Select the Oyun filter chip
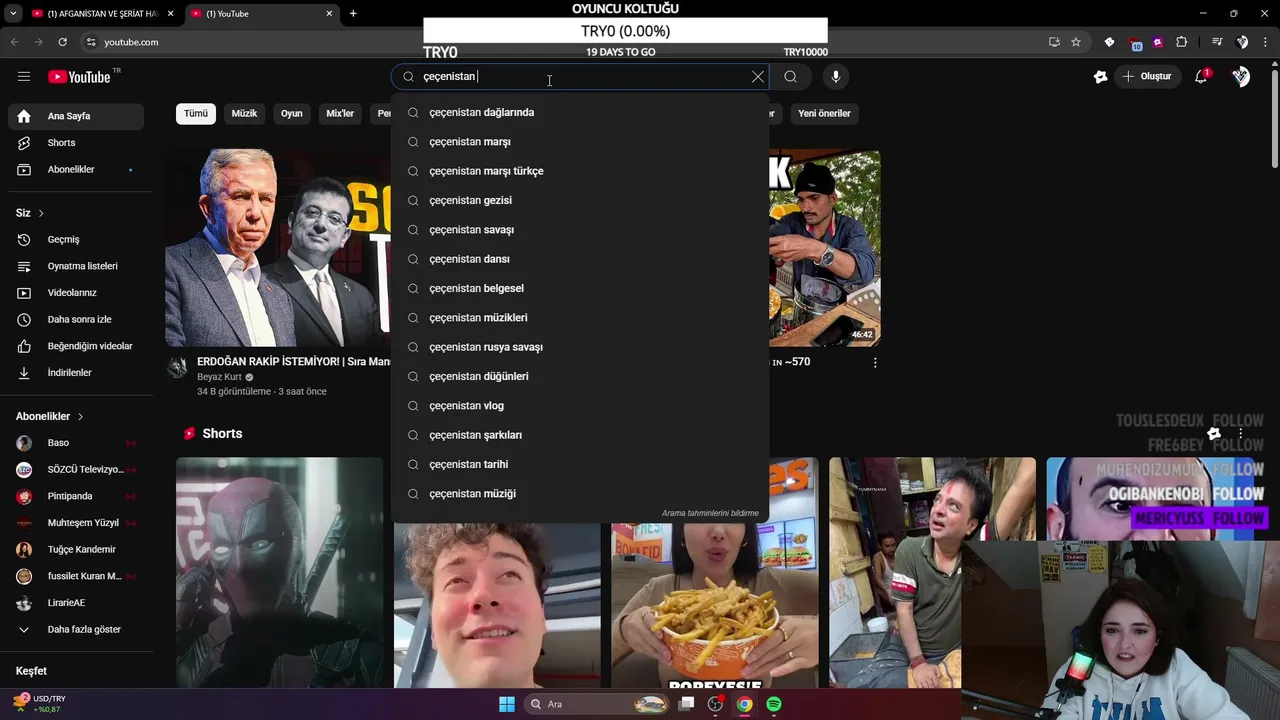 [x=291, y=113]
